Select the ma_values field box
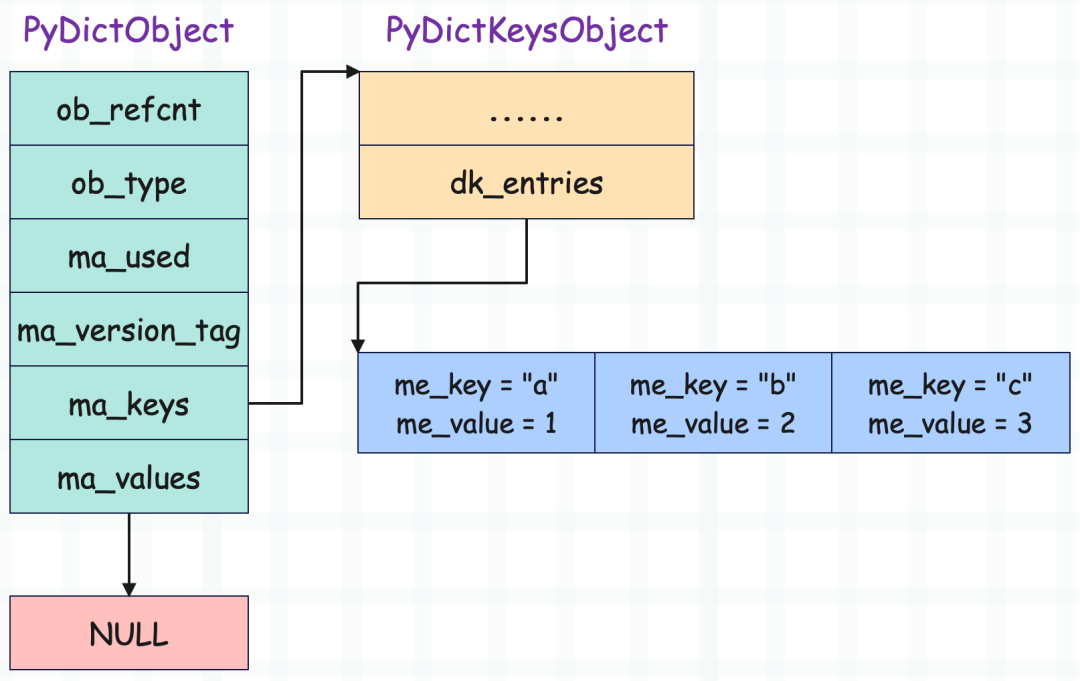Viewport: 1080px width, 681px height. pyautogui.click(x=129, y=476)
